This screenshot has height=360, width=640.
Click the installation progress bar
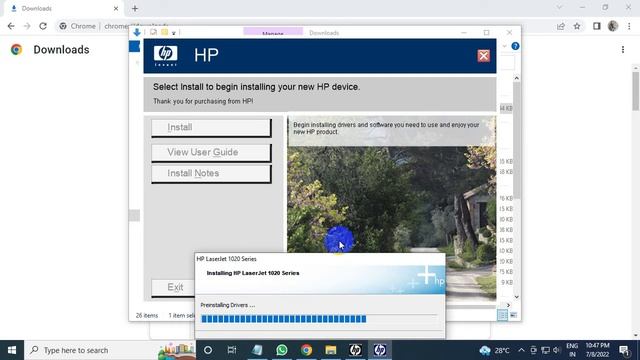(318, 319)
